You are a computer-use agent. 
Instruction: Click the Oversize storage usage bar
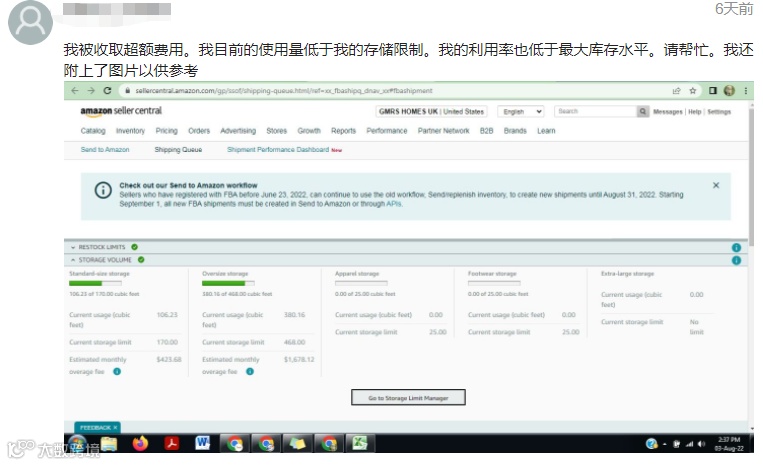[x=228, y=283]
